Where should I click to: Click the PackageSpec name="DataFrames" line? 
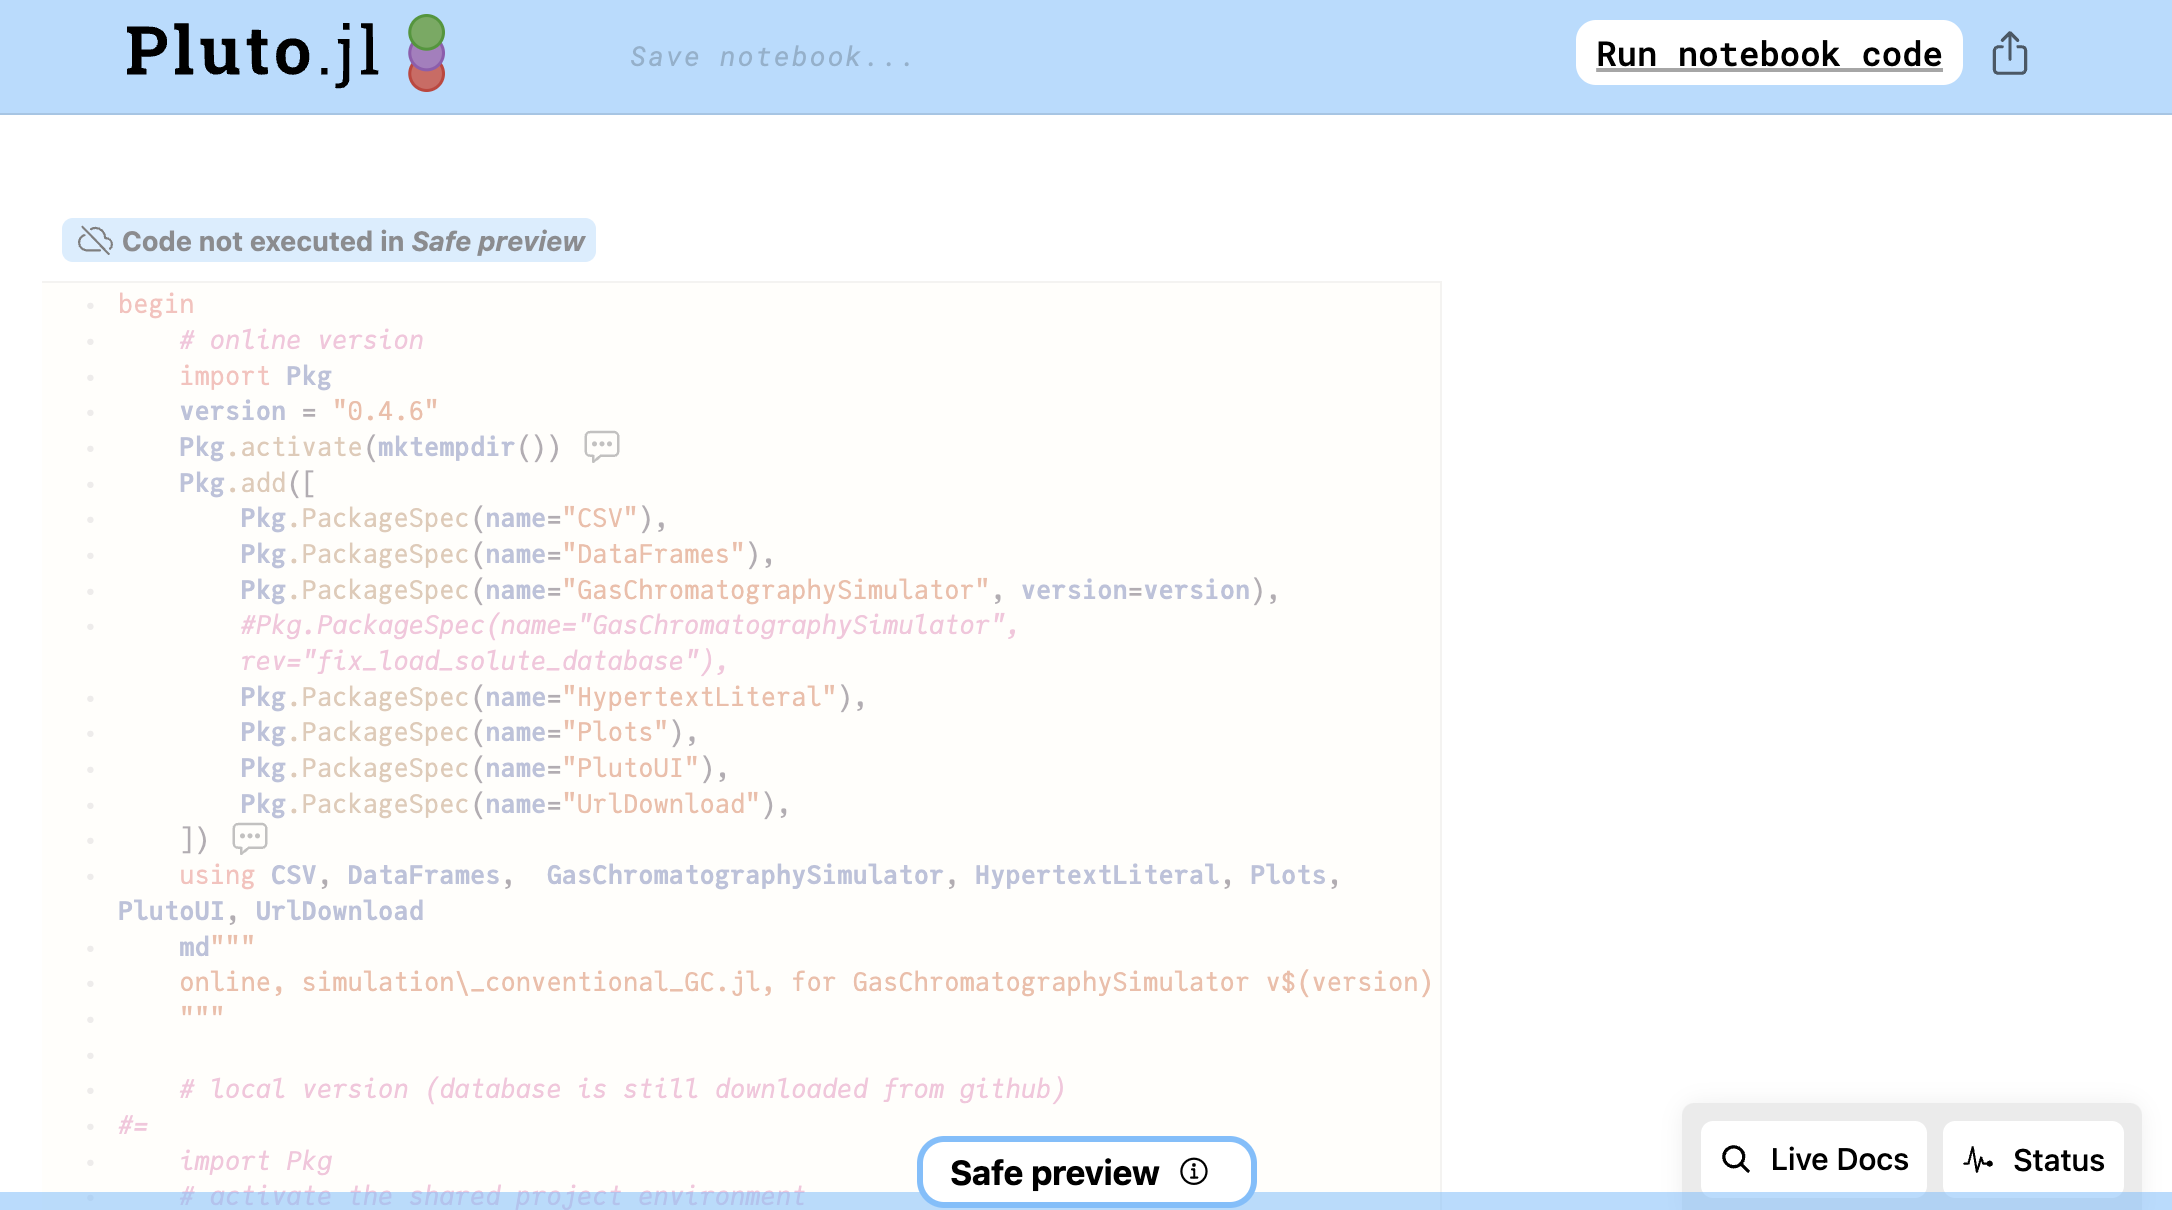point(506,554)
